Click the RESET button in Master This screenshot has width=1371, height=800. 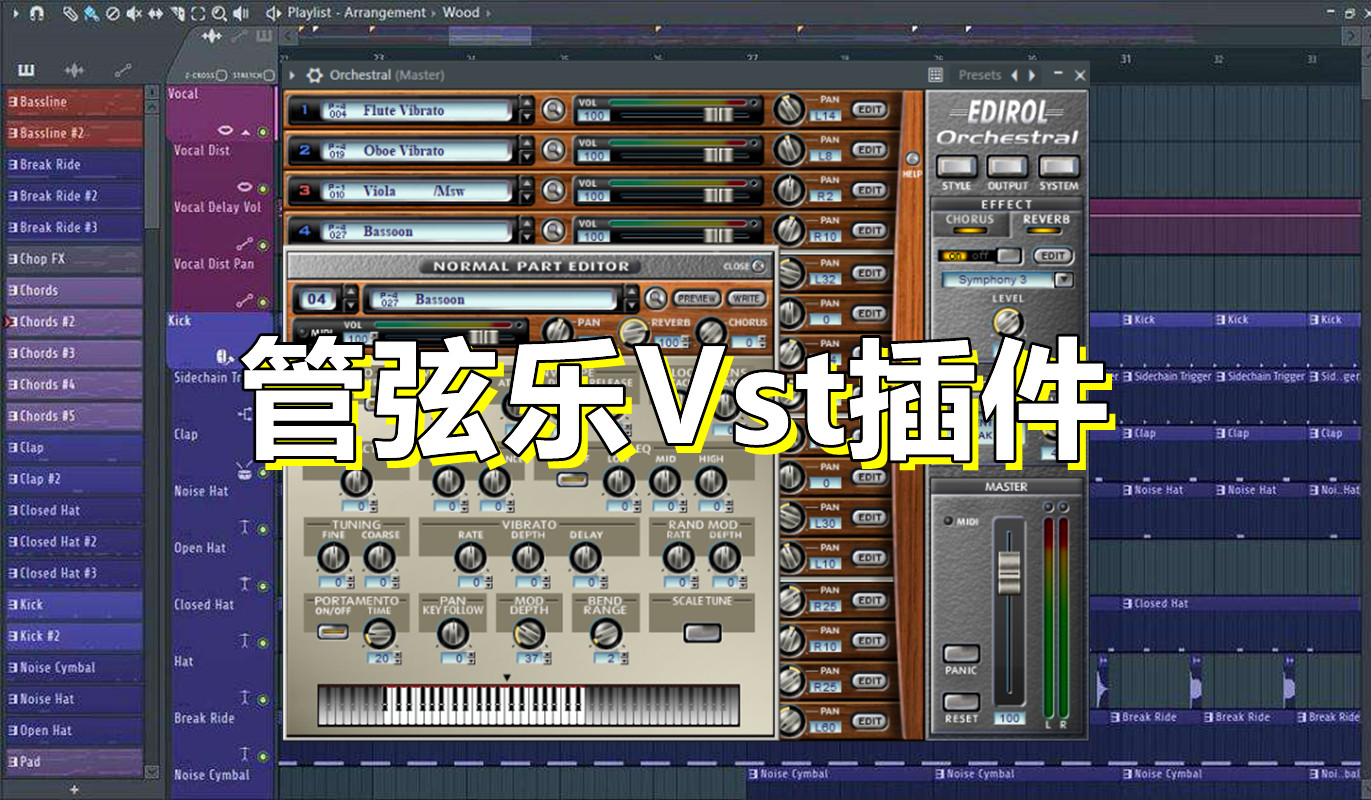961,702
